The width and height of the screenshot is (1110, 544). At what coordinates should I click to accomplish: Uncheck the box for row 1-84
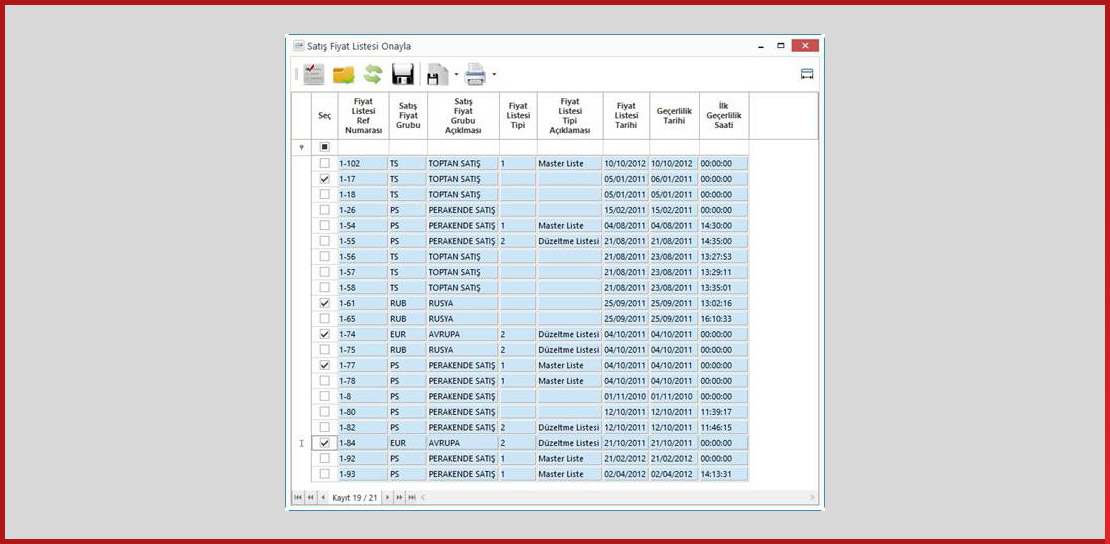(x=324, y=443)
